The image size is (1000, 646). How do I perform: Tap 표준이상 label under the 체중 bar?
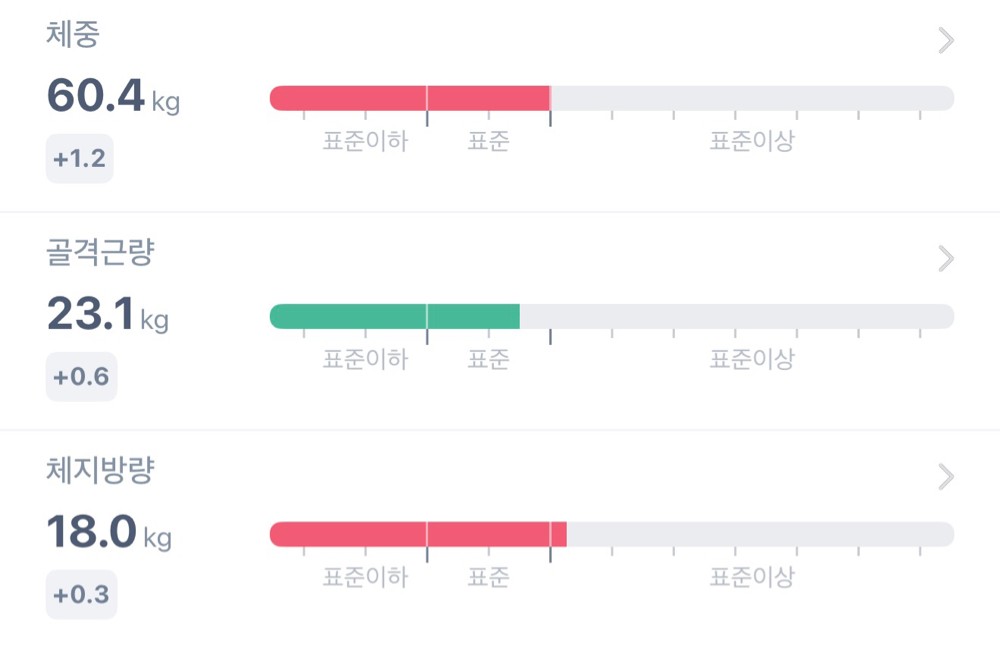751,142
